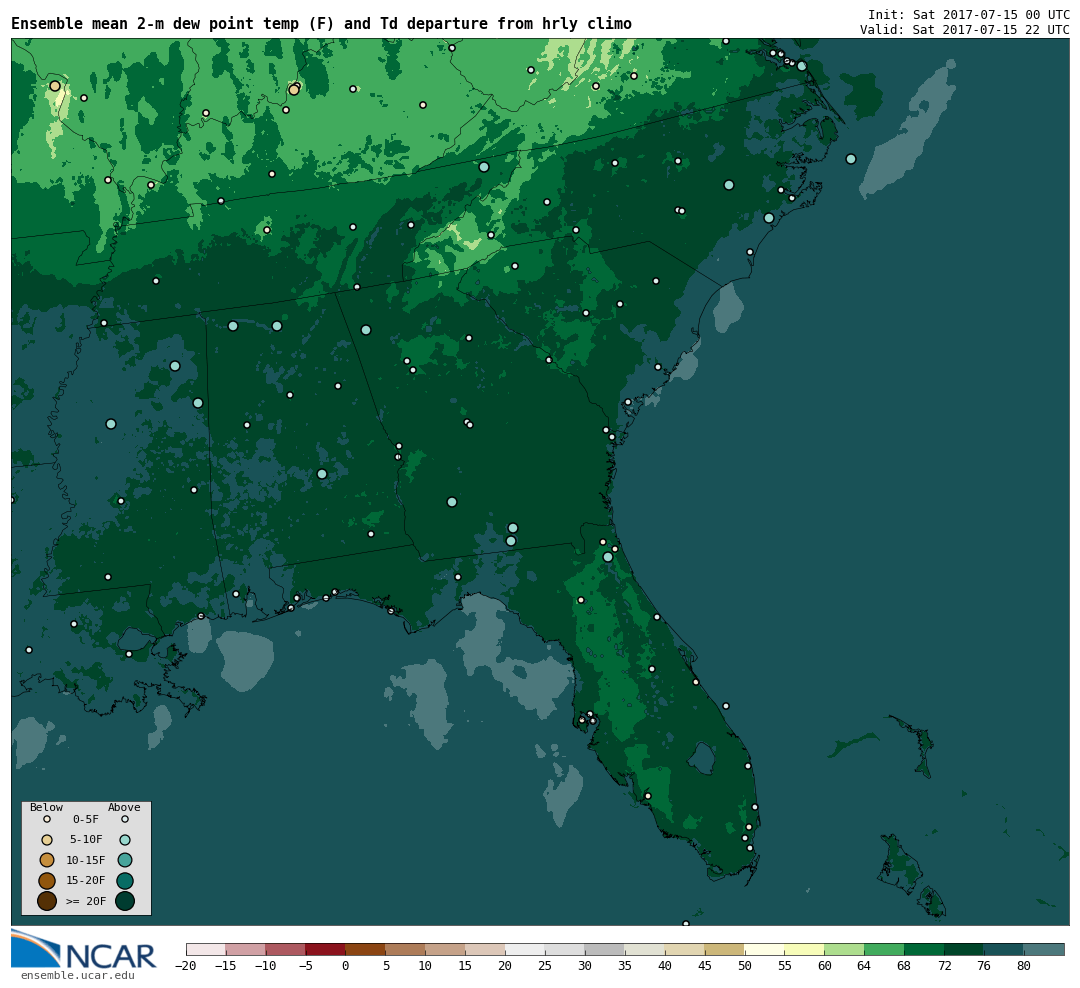Click the "Below" legend header
This screenshot has height=988, width=1080.
click(x=46, y=807)
